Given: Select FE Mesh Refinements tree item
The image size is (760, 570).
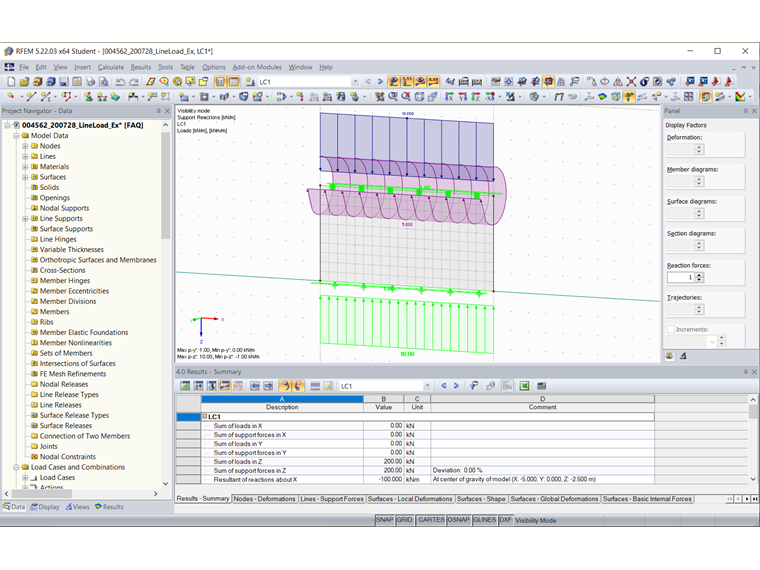Looking at the screenshot, I should (73, 374).
